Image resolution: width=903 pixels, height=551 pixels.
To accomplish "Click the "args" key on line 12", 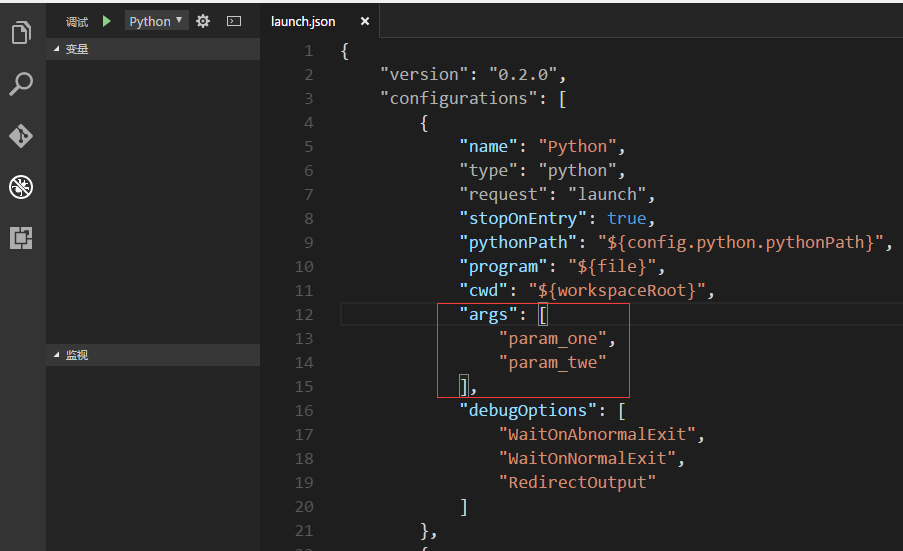I will click(488, 314).
